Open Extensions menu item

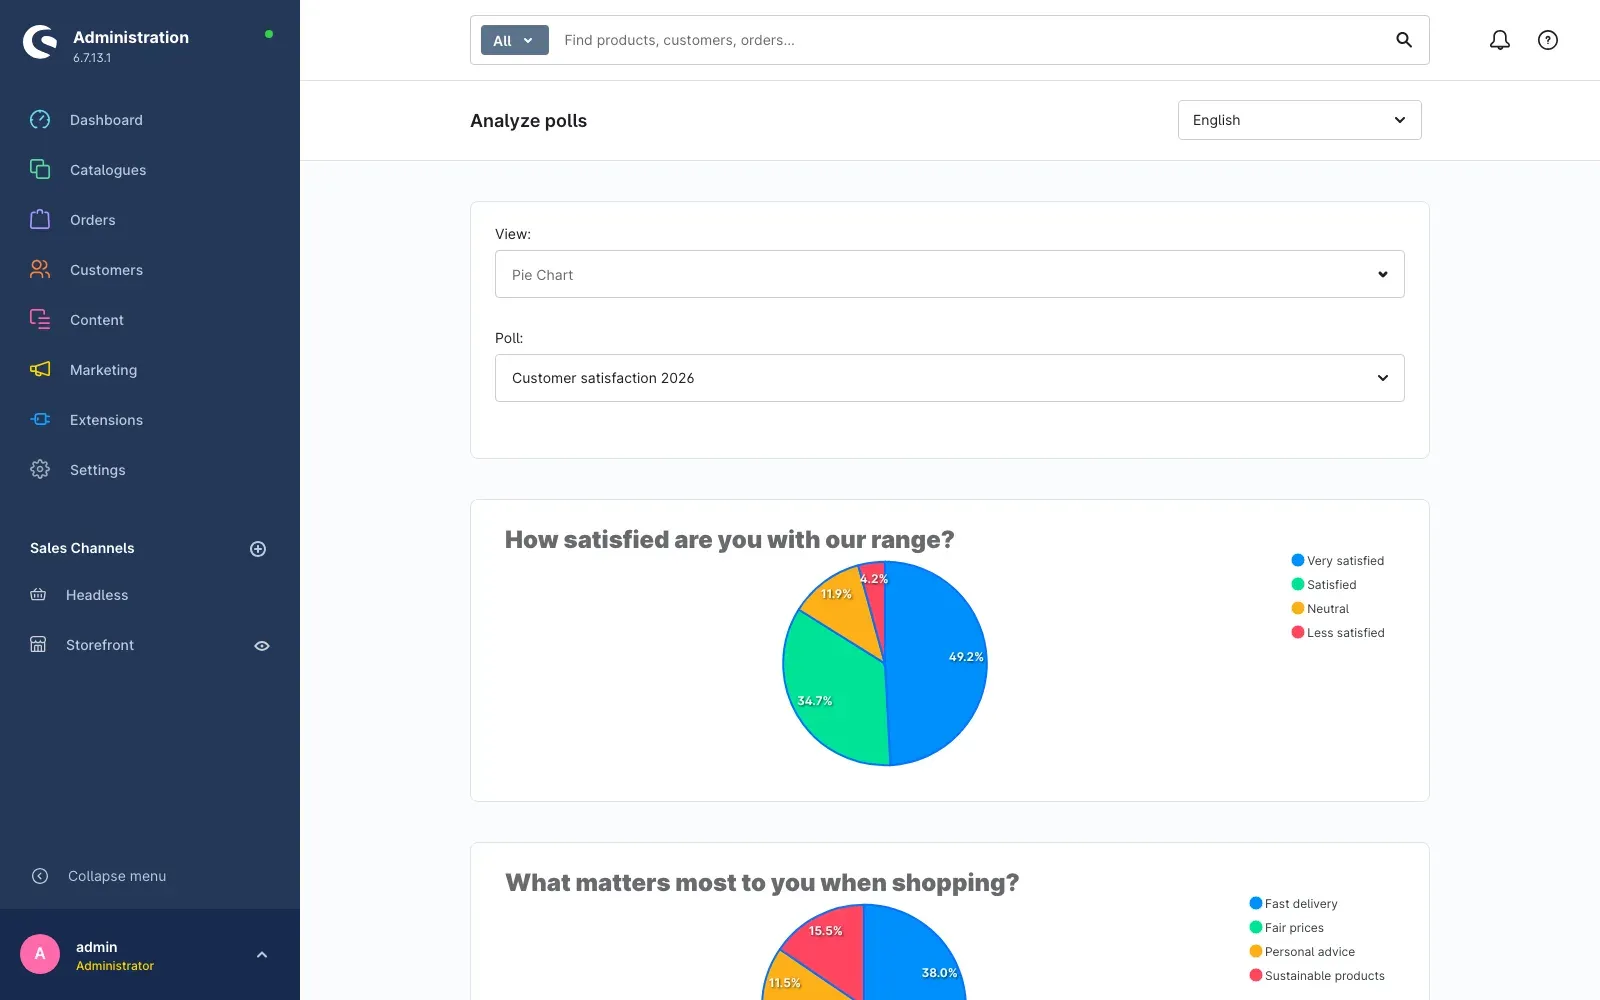coord(106,420)
